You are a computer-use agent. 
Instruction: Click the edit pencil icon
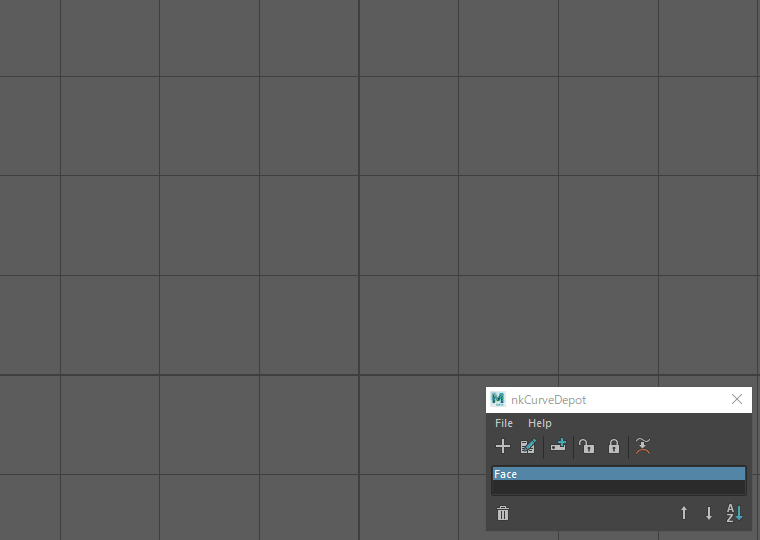click(528, 446)
